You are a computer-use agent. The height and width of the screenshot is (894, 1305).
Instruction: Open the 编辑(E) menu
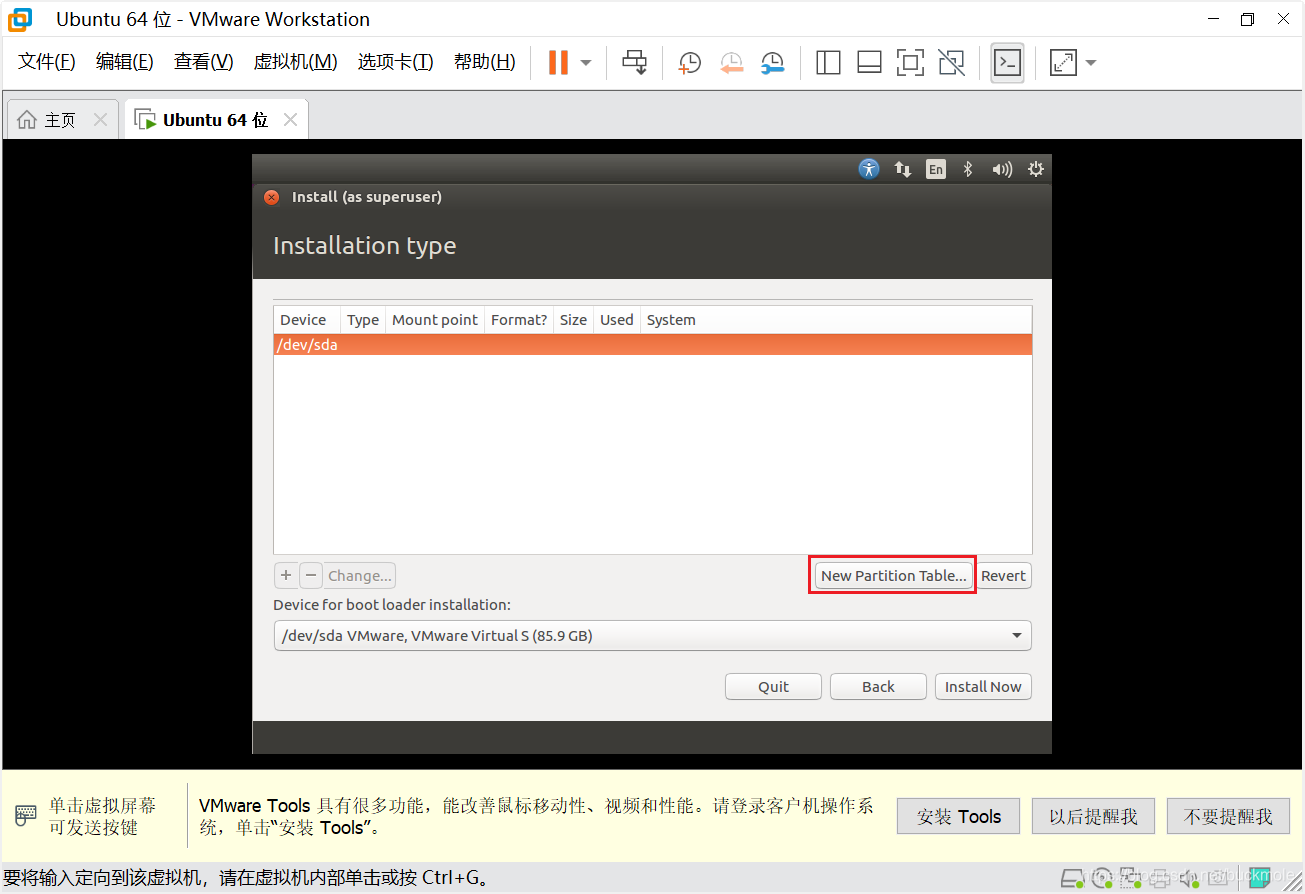coord(125,62)
